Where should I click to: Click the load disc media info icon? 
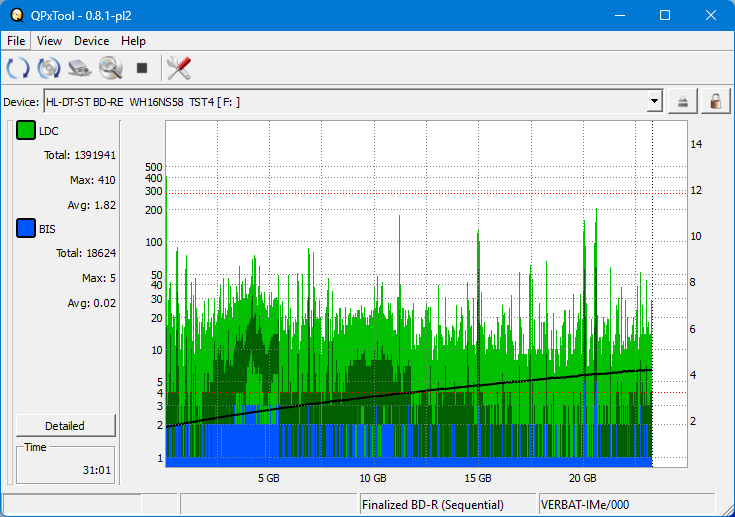pos(49,68)
